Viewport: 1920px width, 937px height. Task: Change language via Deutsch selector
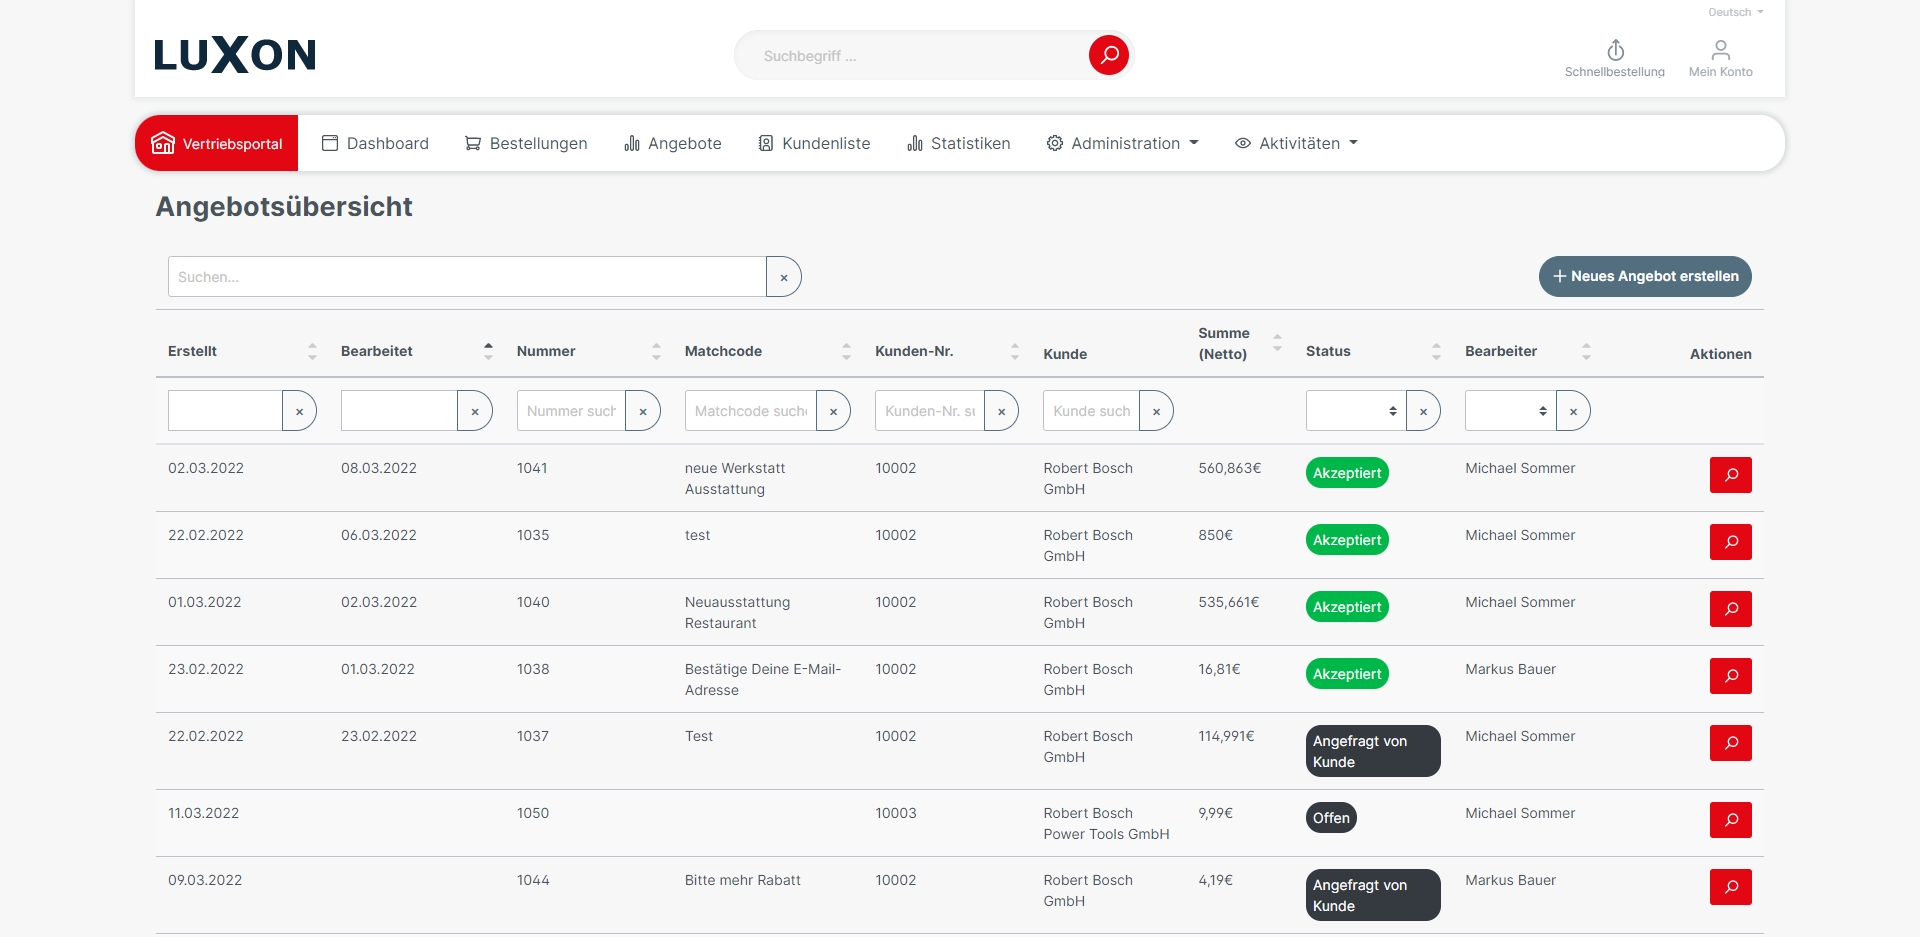[1735, 12]
